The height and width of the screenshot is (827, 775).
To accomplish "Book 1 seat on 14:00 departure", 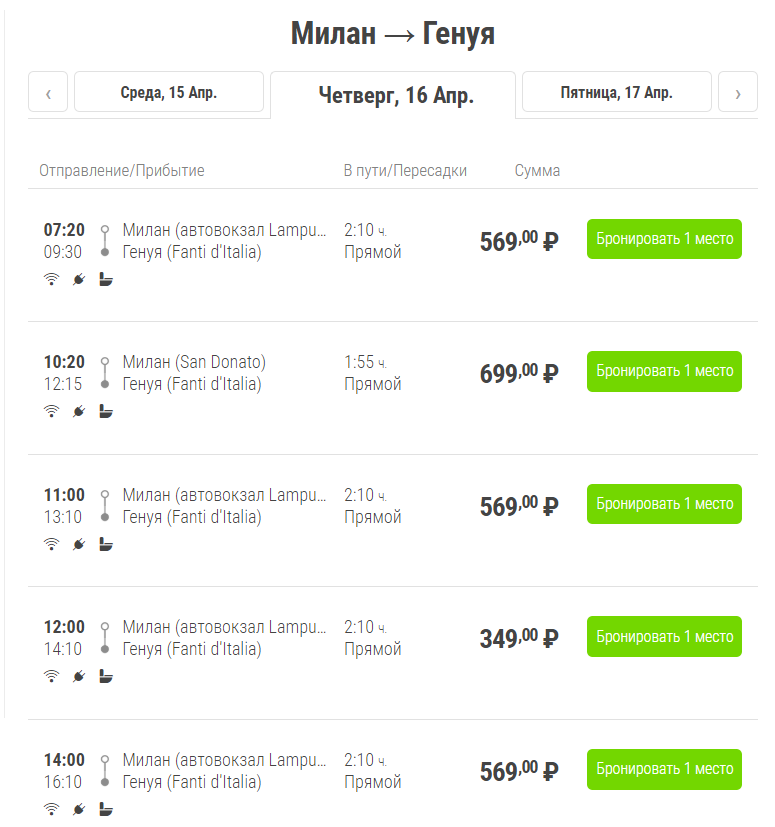I will pos(664,769).
